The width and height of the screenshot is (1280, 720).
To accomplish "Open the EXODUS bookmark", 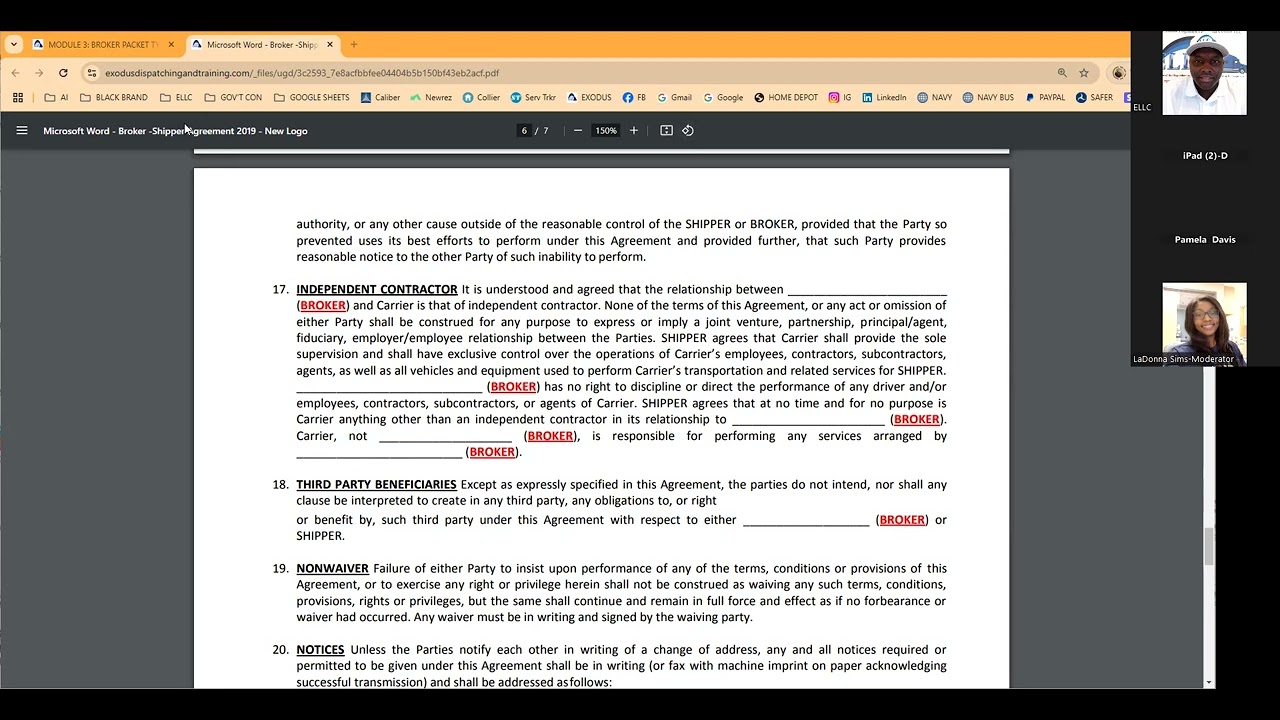I will pyautogui.click(x=589, y=97).
